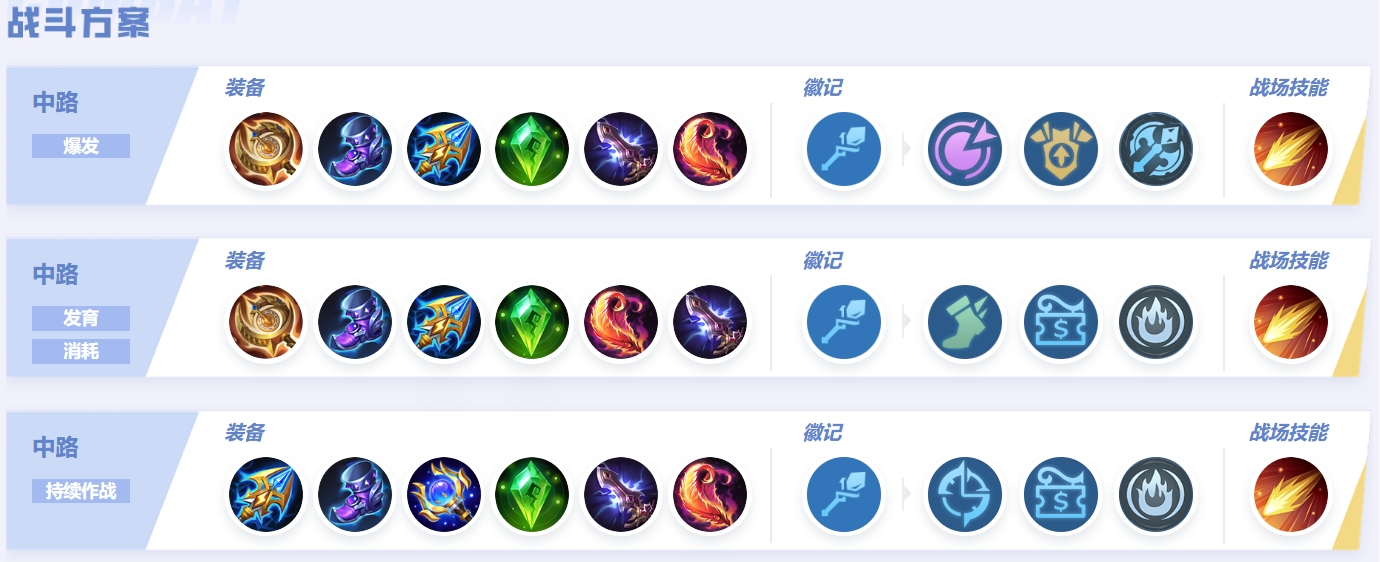This screenshot has width=1380, height=562.
Task: Select the fireball battle skill in the 持续作战 row
Action: pos(1290,495)
